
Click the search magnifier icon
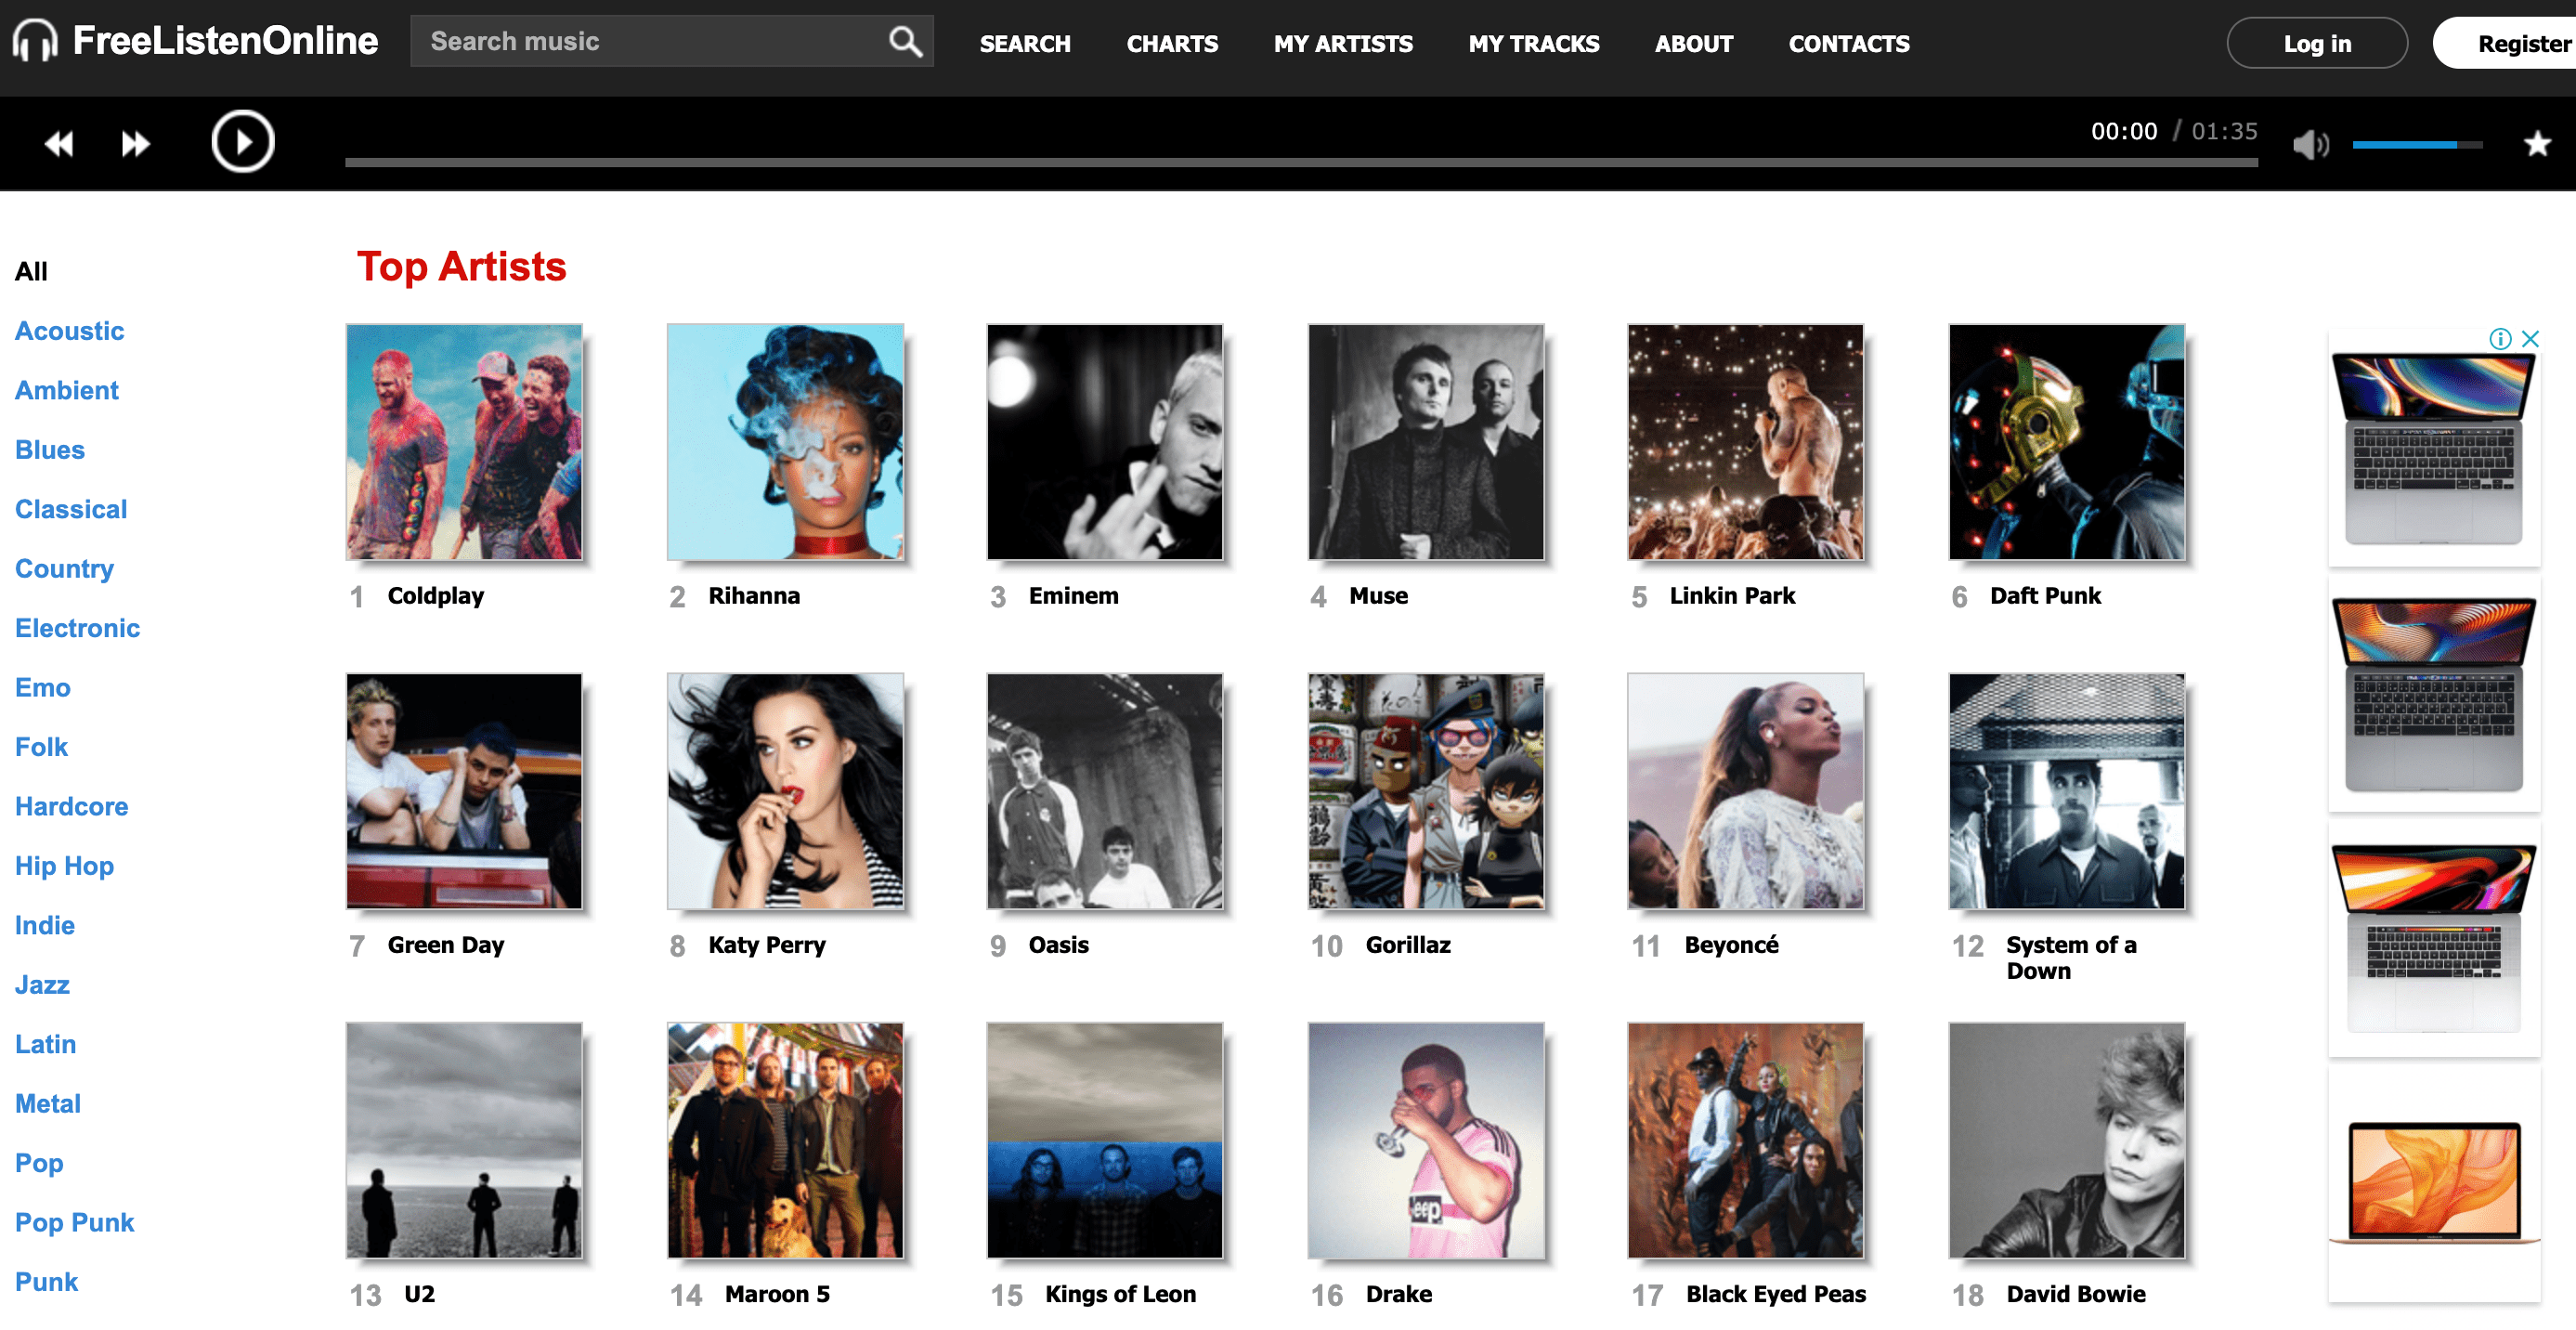click(904, 41)
